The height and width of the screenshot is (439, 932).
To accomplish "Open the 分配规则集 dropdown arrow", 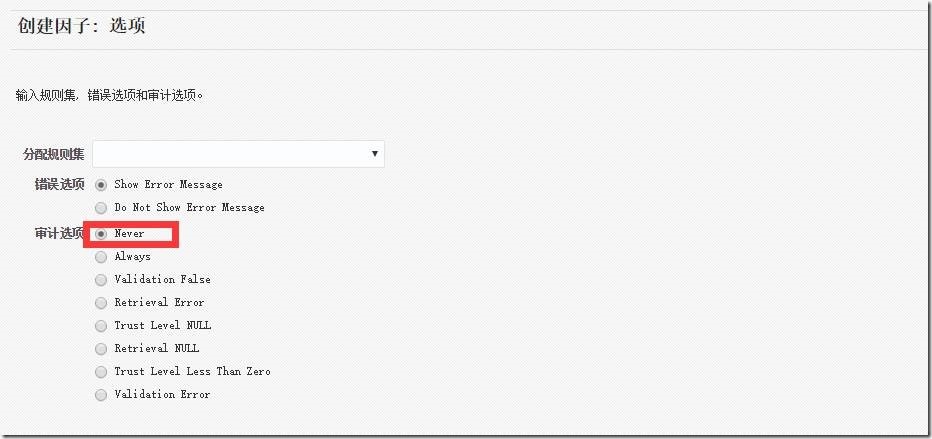I will click(374, 154).
